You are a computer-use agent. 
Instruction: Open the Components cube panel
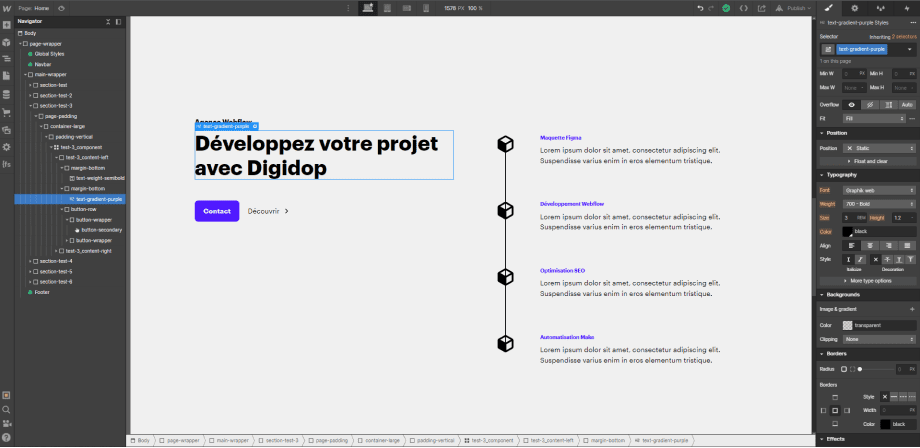tap(6, 42)
